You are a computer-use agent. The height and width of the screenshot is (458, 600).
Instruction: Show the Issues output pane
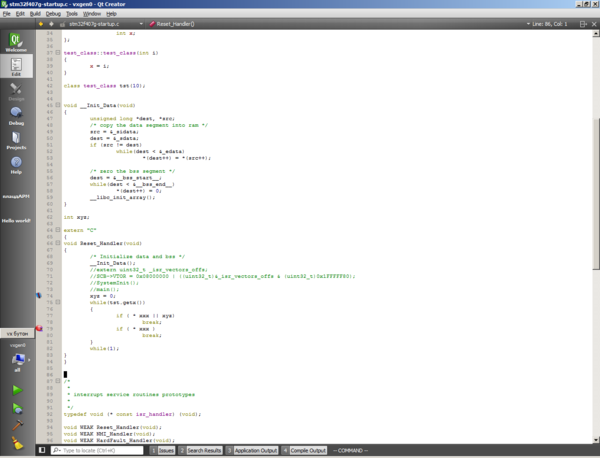[162, 450]
